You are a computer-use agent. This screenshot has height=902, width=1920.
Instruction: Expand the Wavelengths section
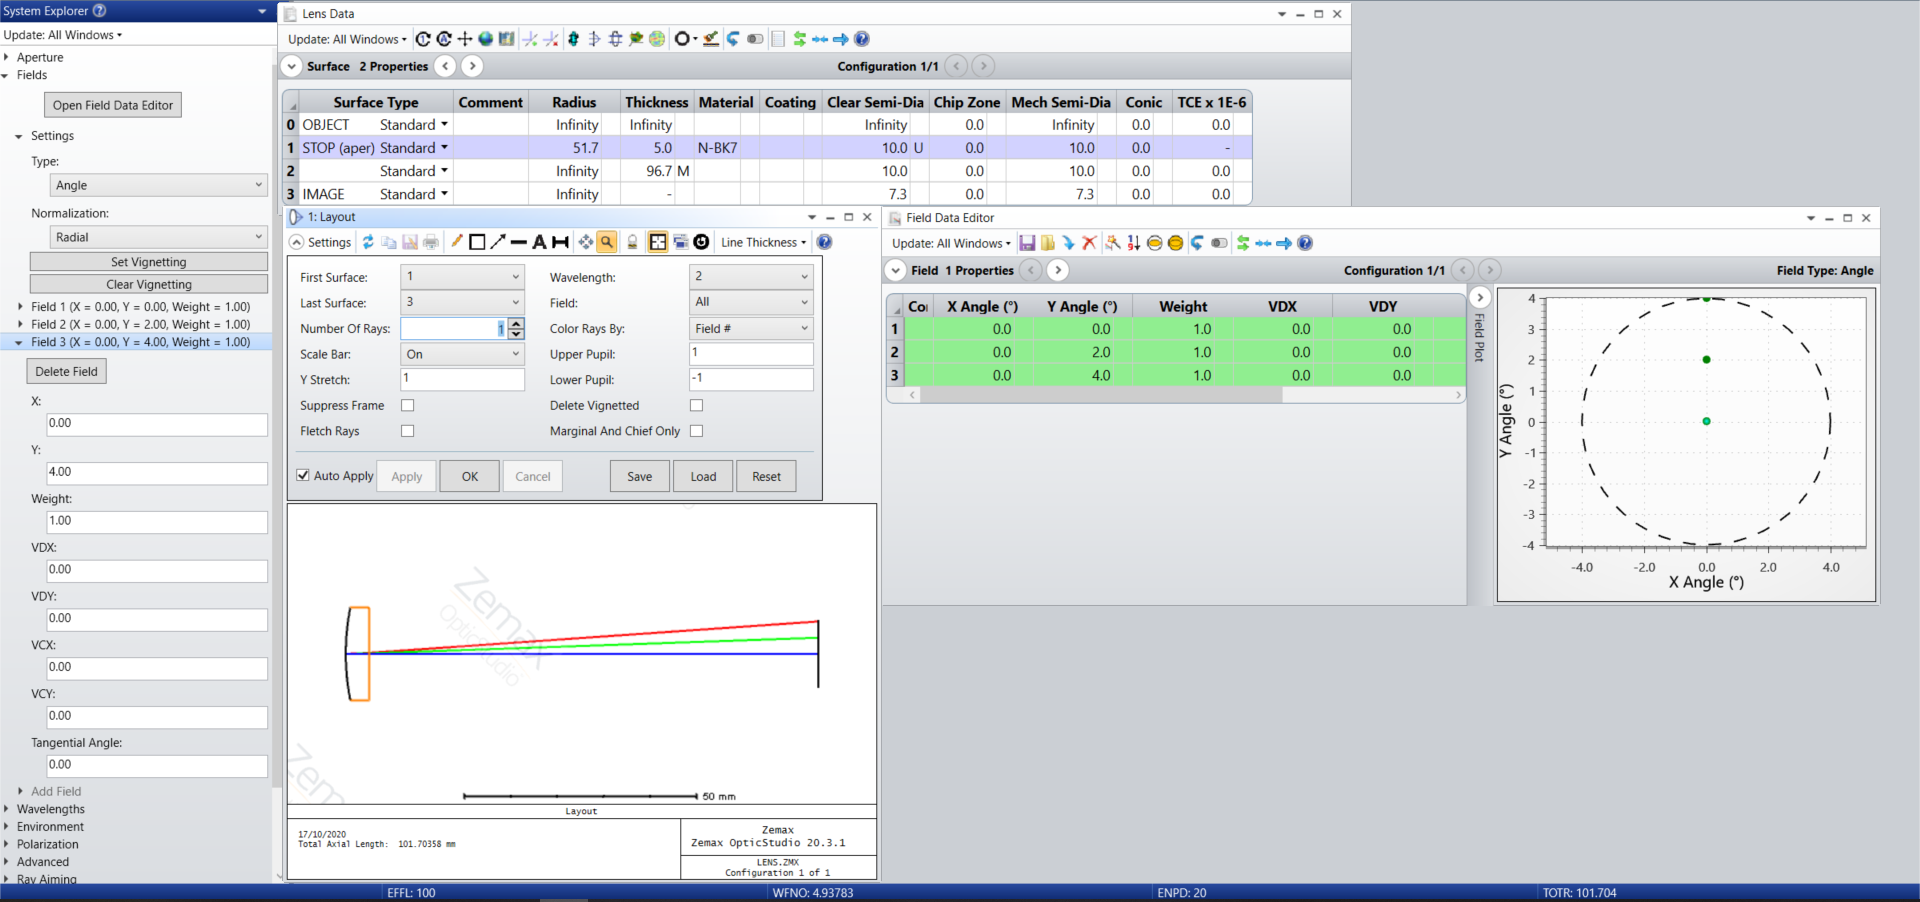[x=6, y=809]
